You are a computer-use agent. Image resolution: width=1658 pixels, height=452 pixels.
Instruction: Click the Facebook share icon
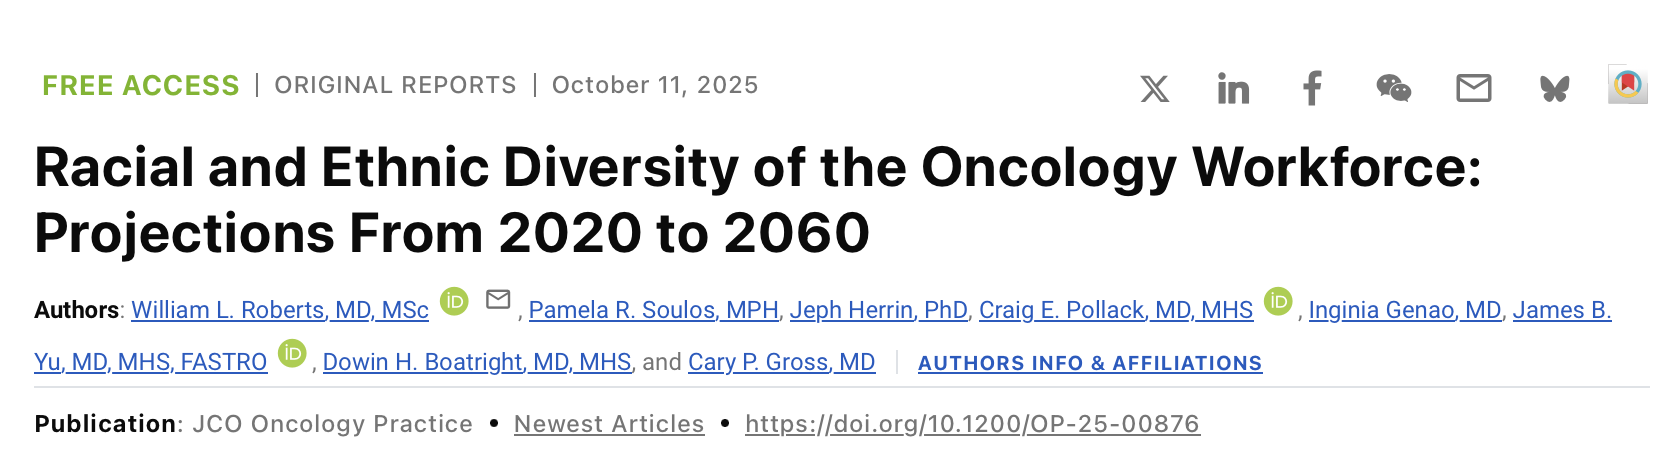1312,89
